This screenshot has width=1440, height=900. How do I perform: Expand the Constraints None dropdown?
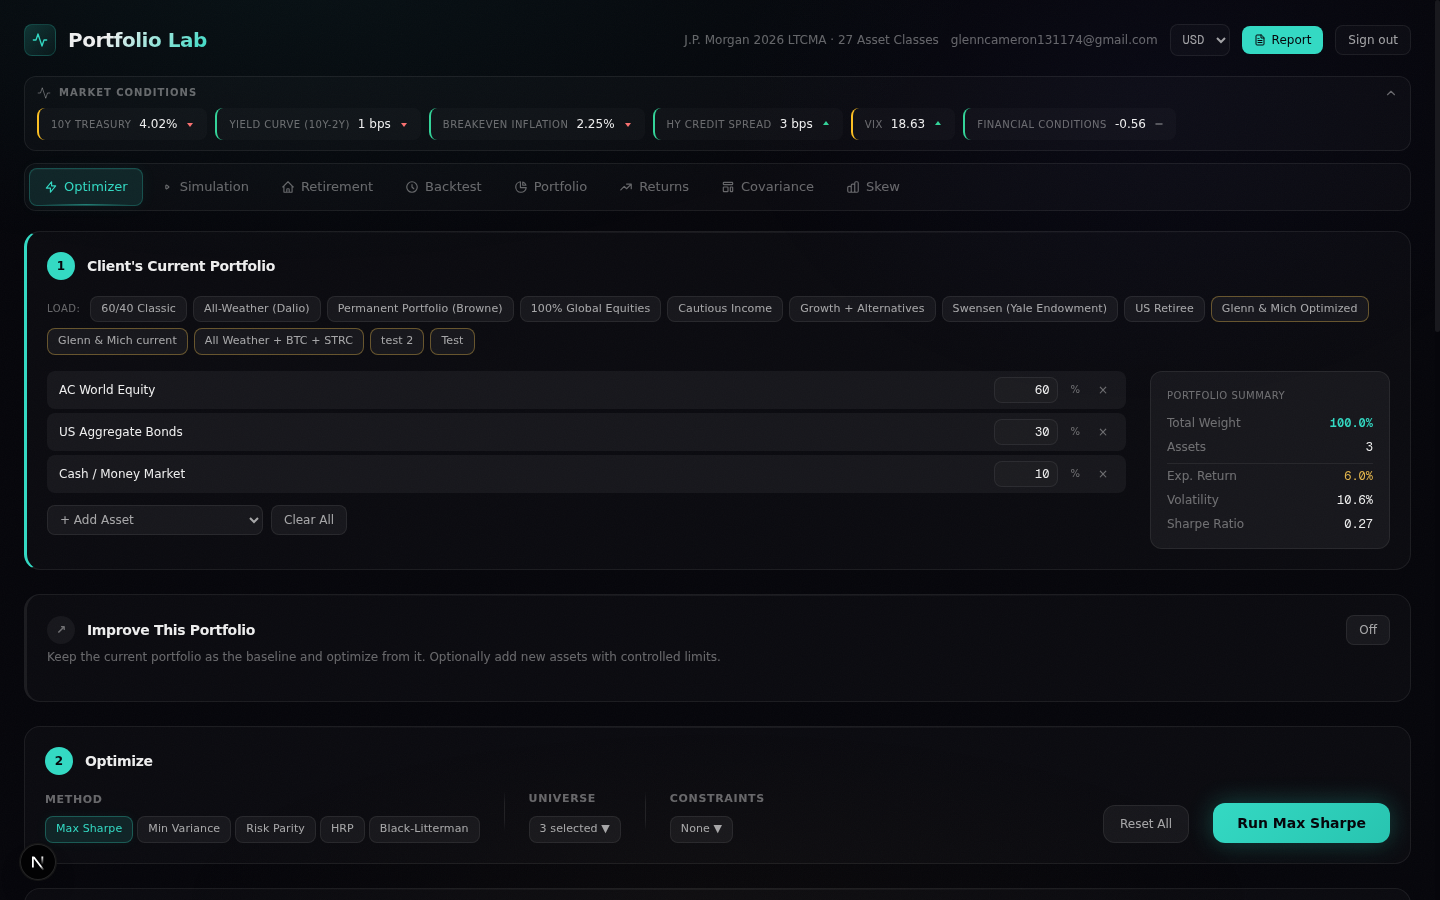pos(700,828)
